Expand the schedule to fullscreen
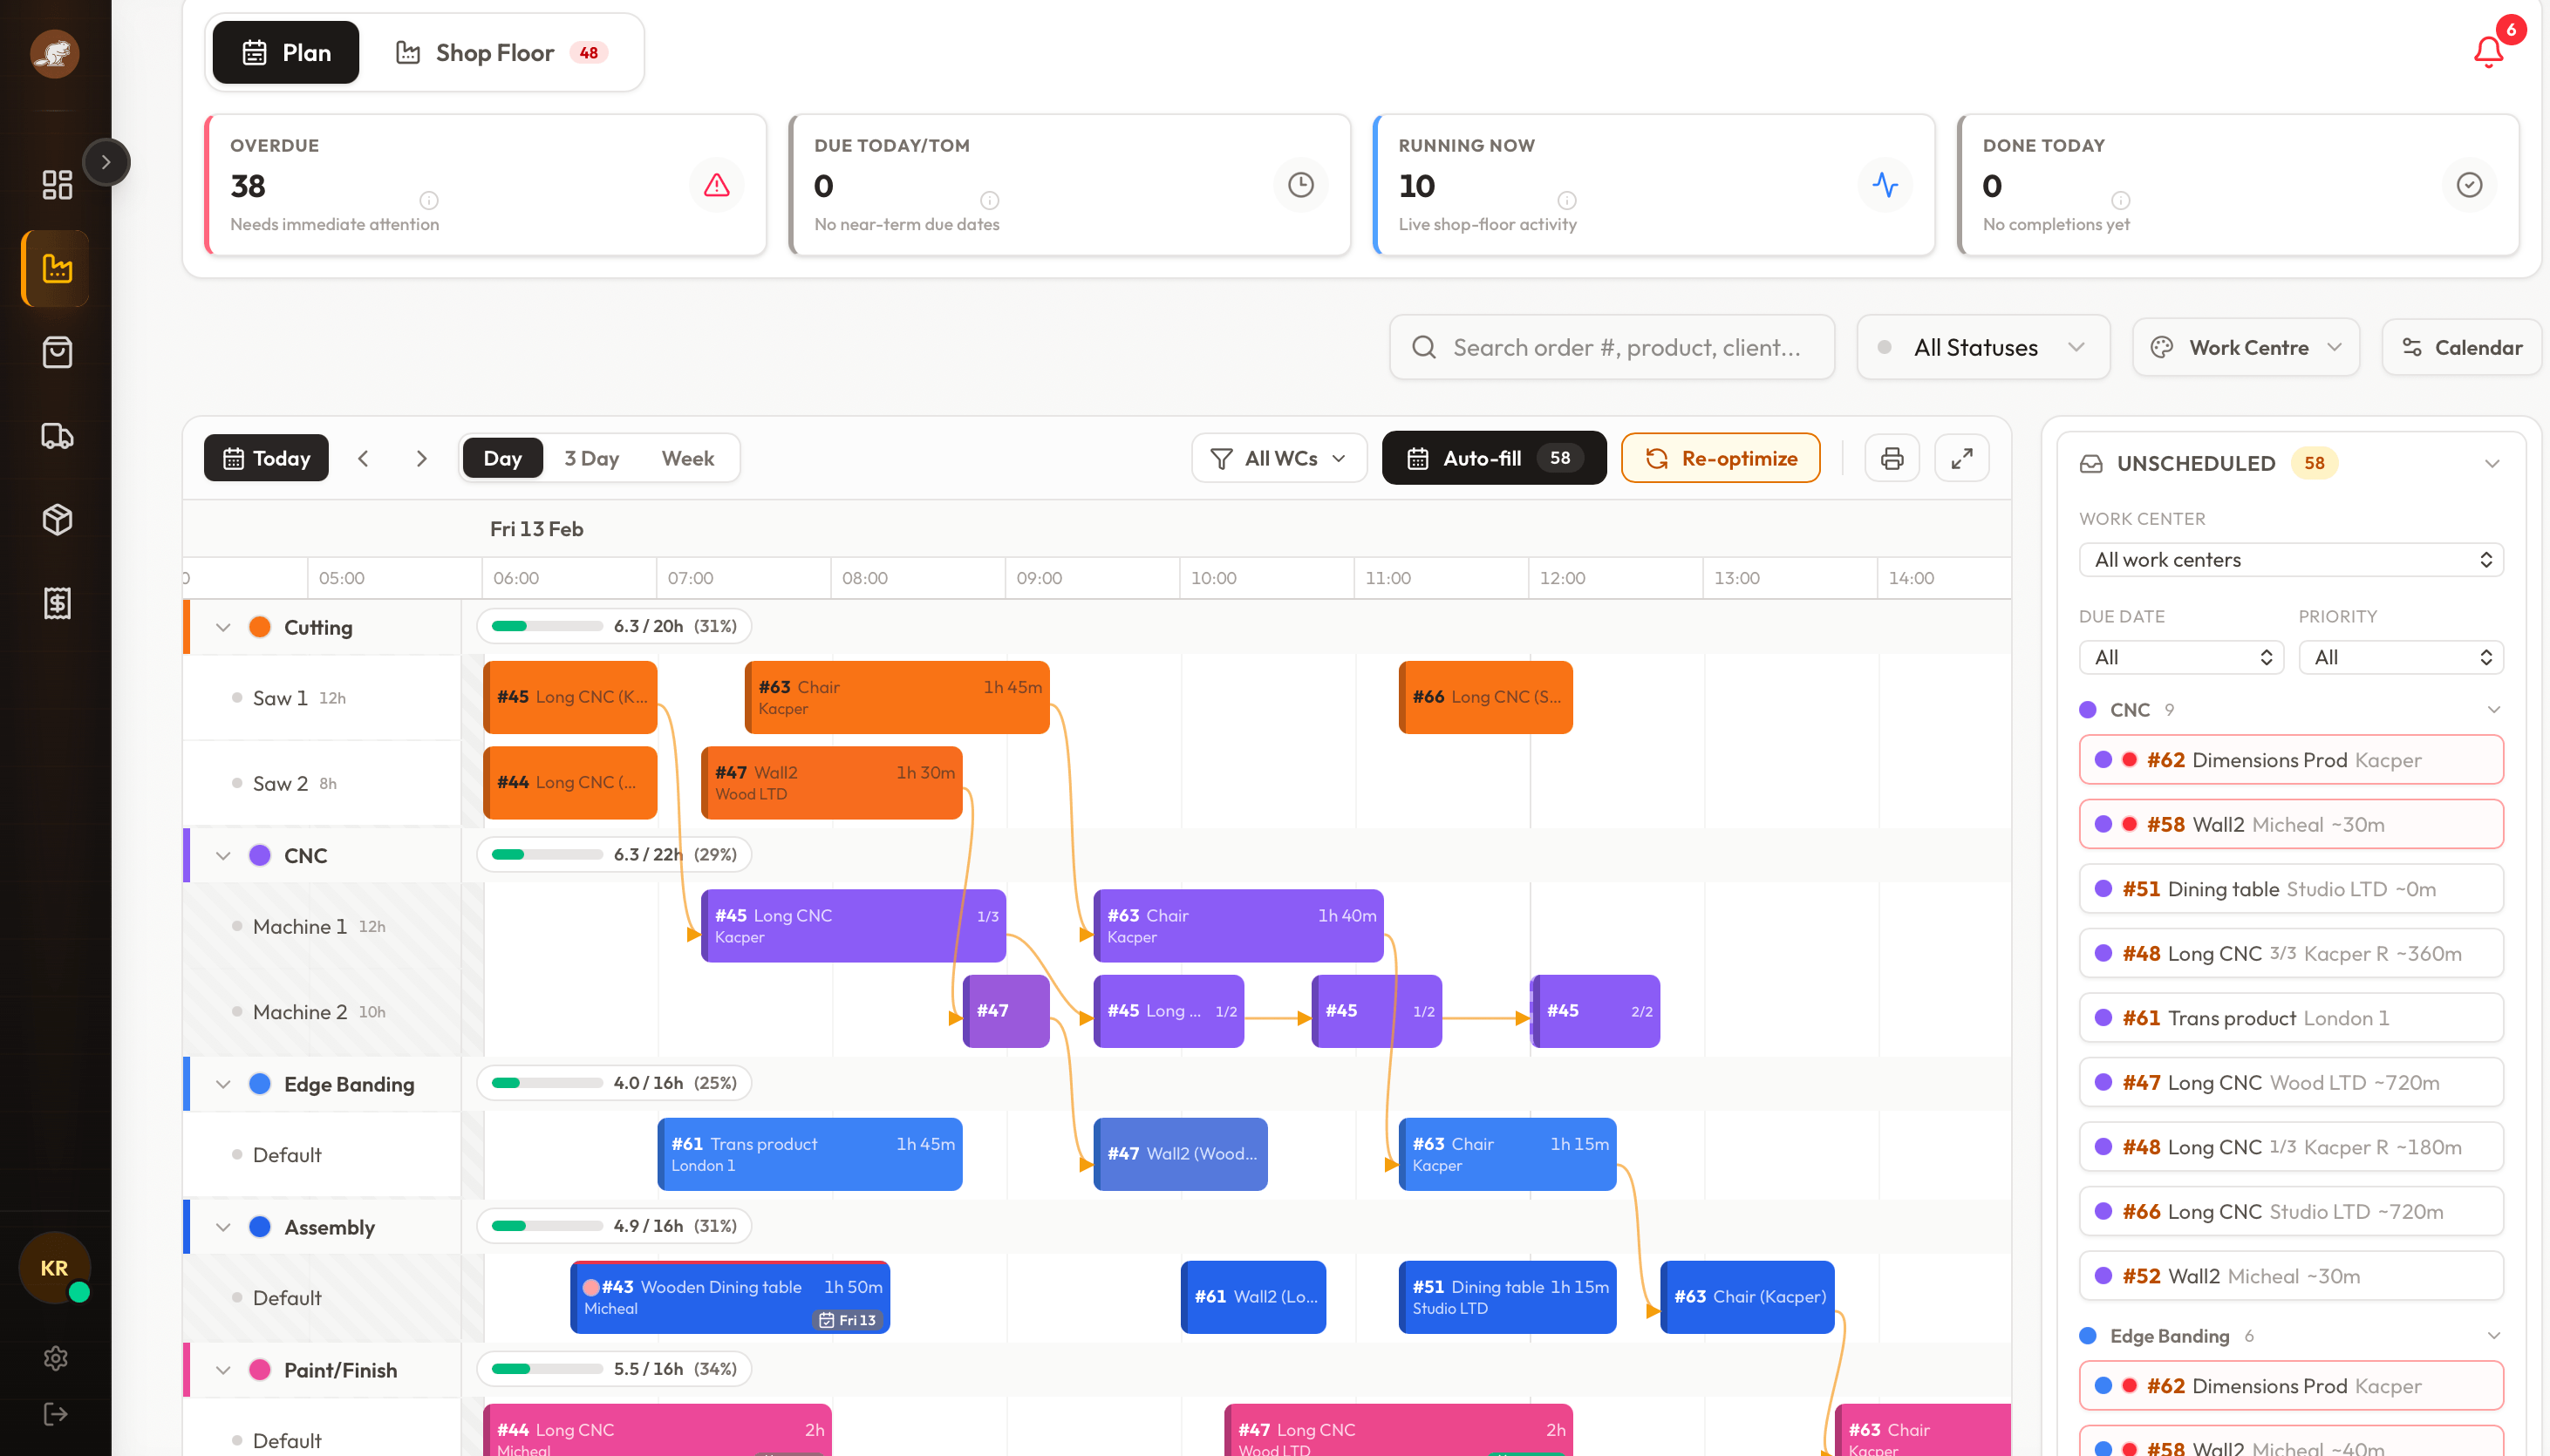Screen dimensions: 2550x1456 pyautogui.click(x=1962, y=457)
